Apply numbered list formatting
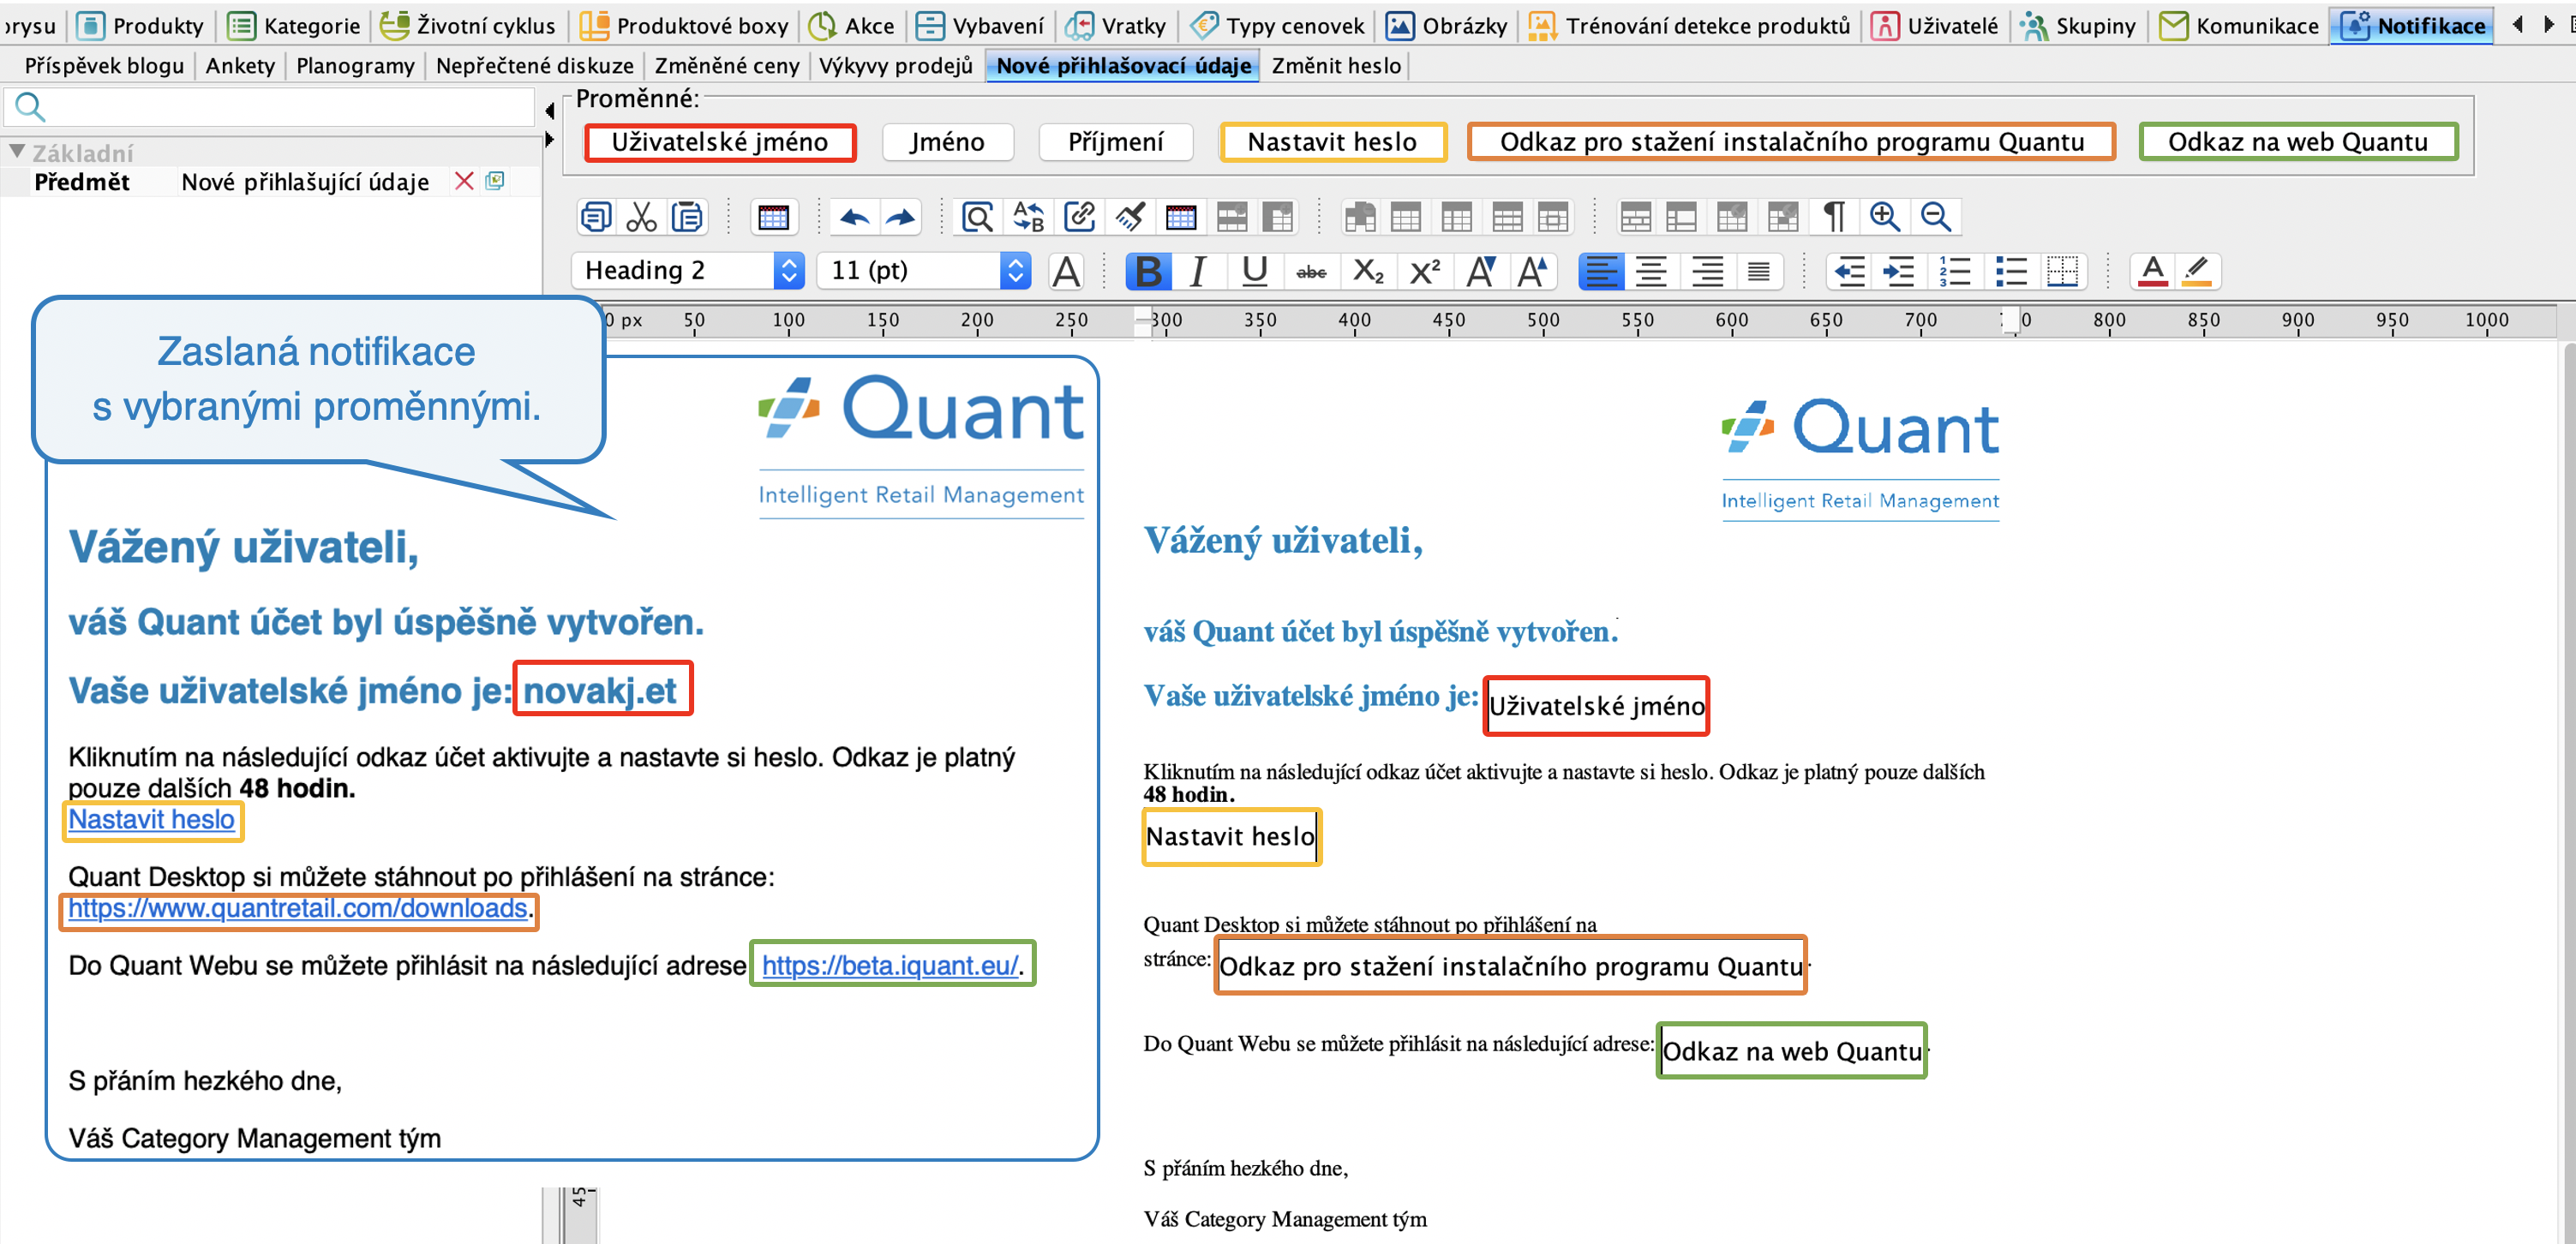Screen dimensions: 2576x1244 [x=1954, y=271]
